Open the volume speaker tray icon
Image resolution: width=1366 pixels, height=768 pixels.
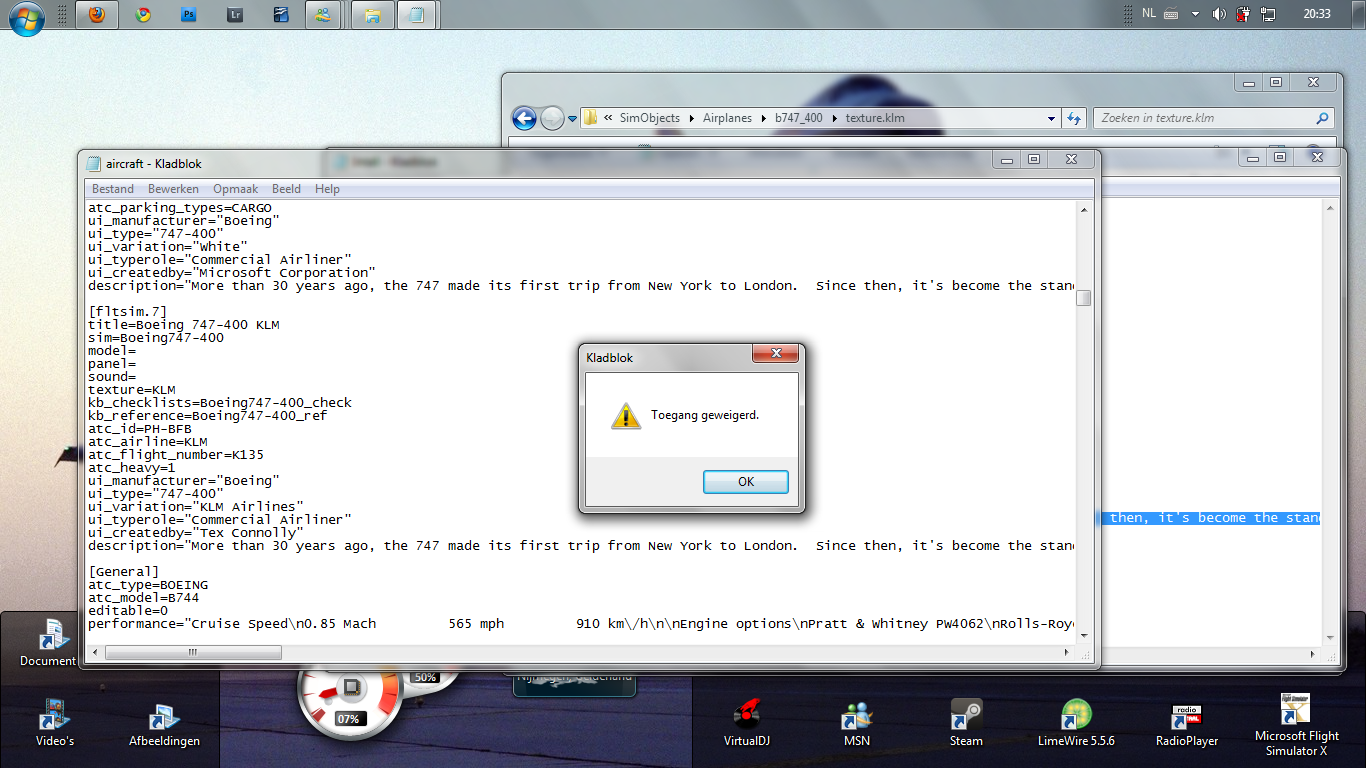1219,14
